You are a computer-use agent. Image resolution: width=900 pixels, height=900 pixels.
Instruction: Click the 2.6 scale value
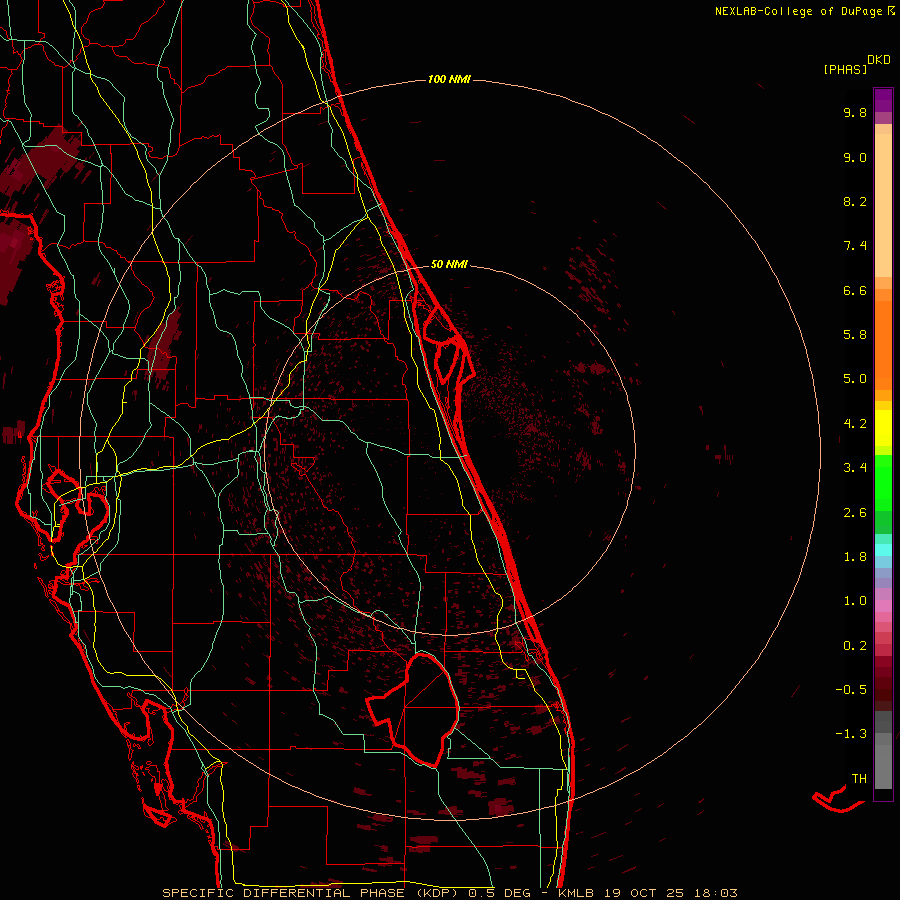[x=855, y=513]
